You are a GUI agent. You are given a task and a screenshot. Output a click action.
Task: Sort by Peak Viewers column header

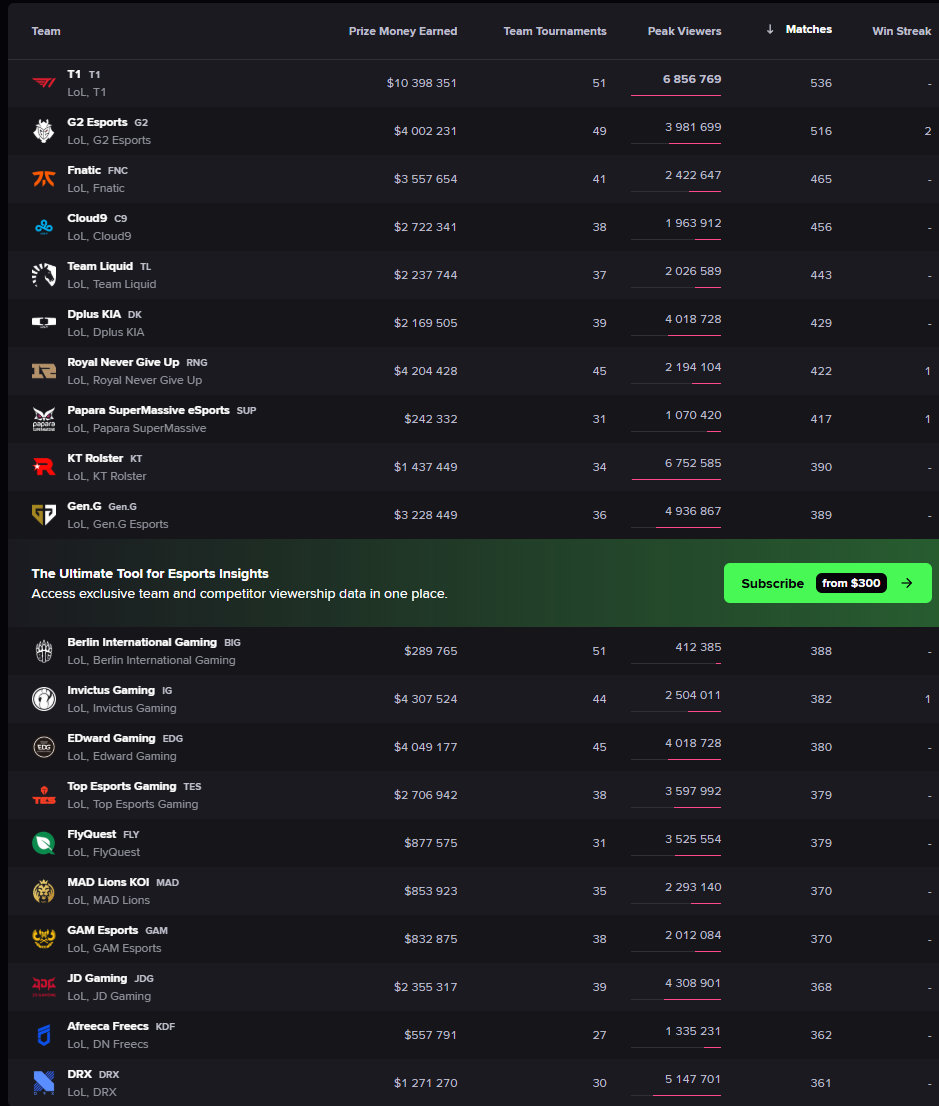(684, 31)
